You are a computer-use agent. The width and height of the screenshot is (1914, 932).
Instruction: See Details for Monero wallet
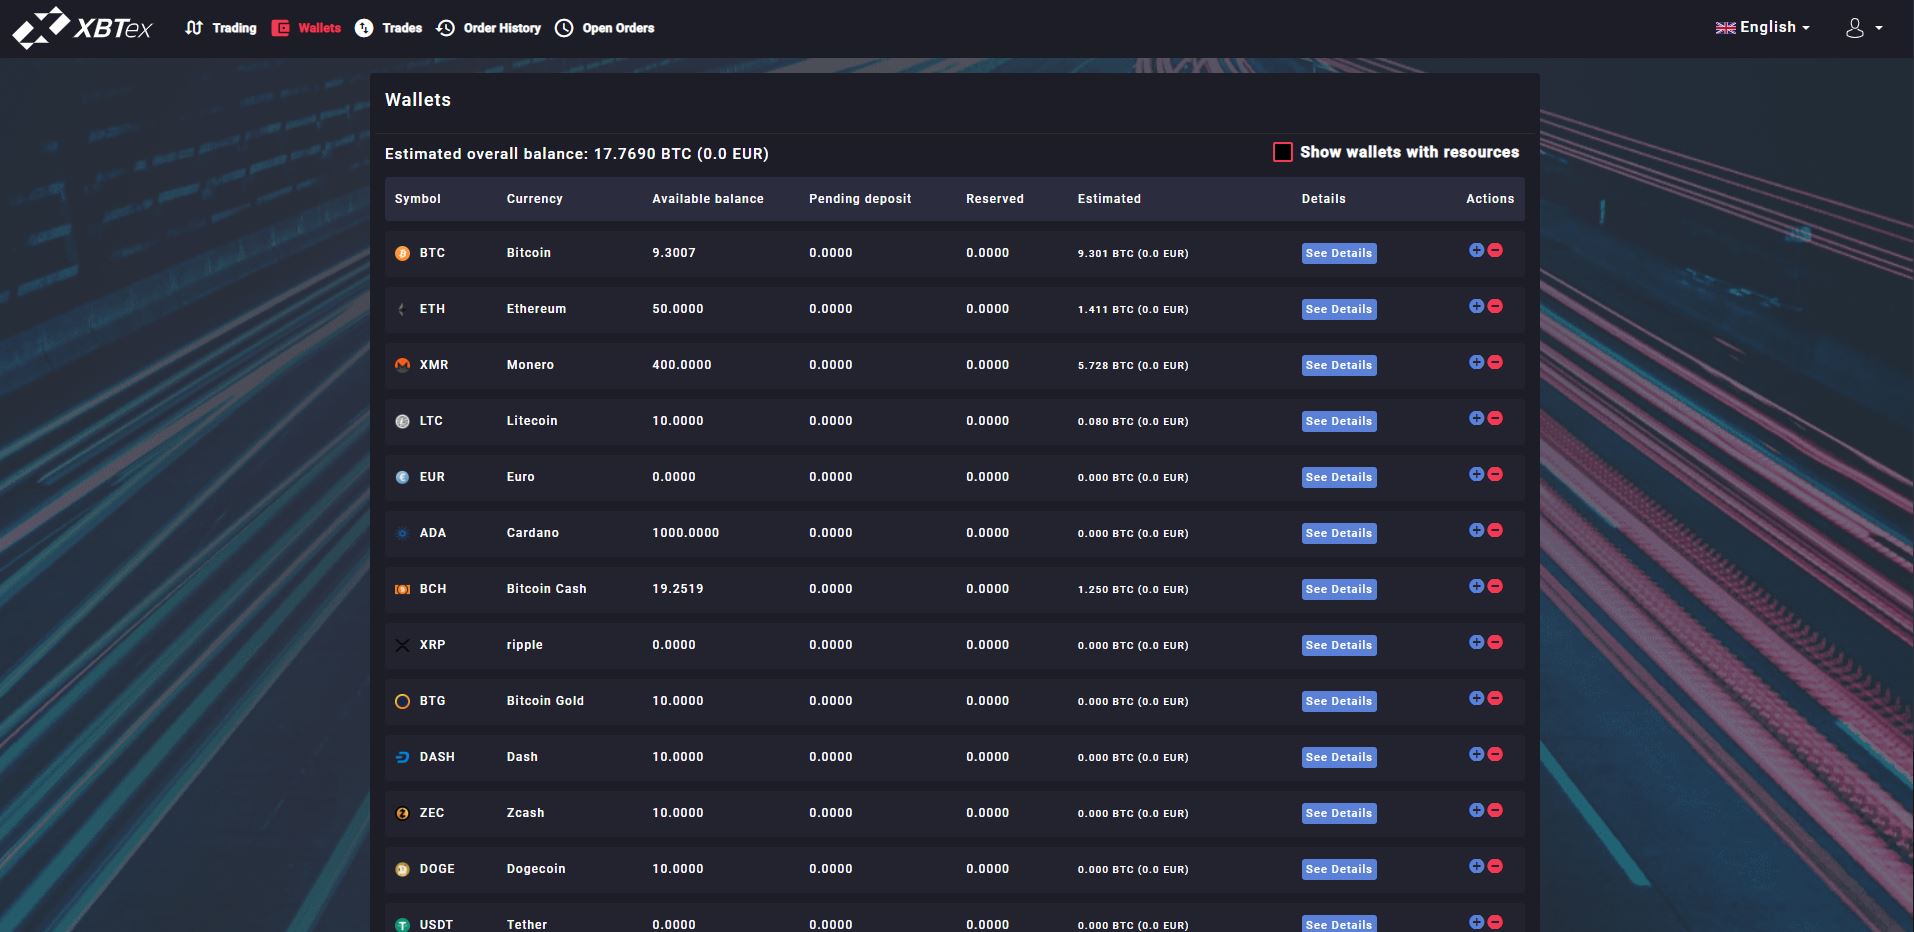tap(1339, 366)
